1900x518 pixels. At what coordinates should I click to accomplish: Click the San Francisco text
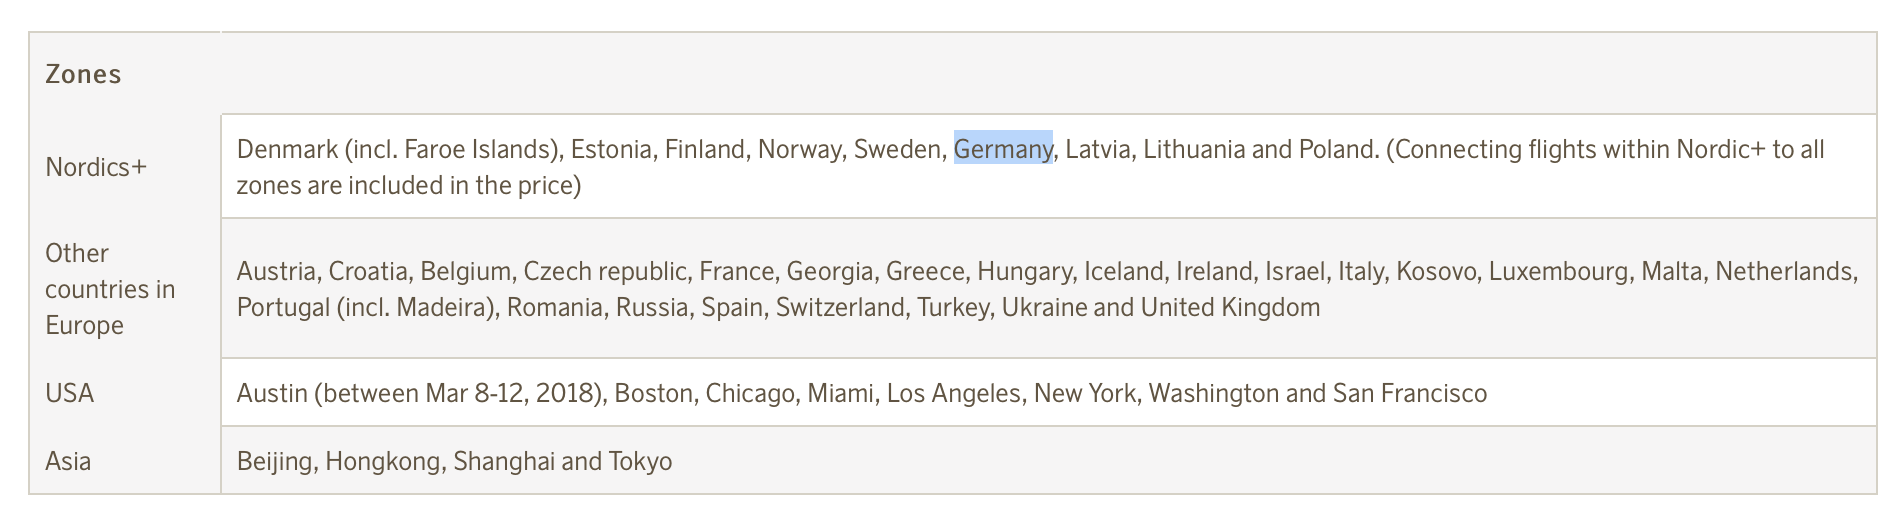[x=1409, y=393]
